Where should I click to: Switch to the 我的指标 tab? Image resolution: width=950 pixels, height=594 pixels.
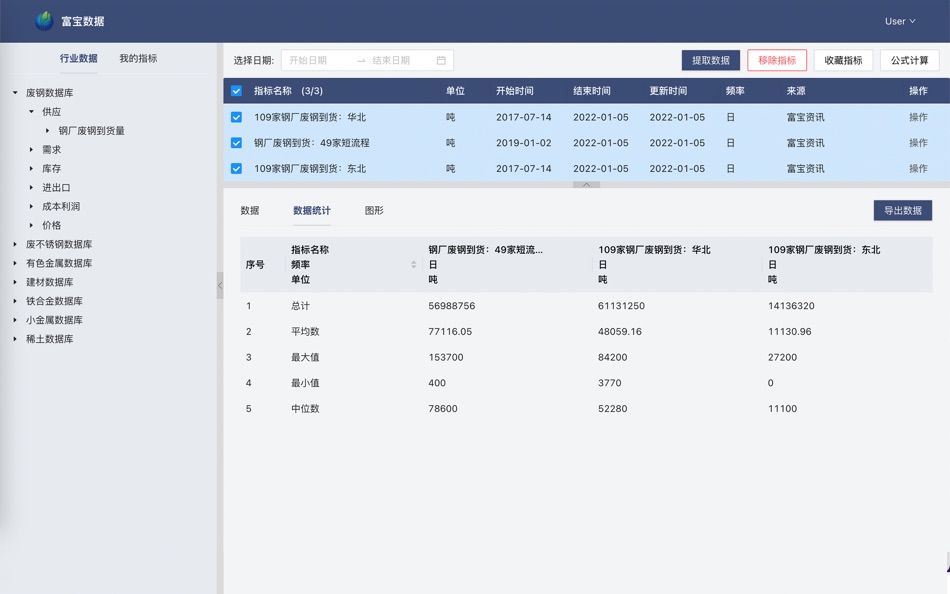pos(138,58)
